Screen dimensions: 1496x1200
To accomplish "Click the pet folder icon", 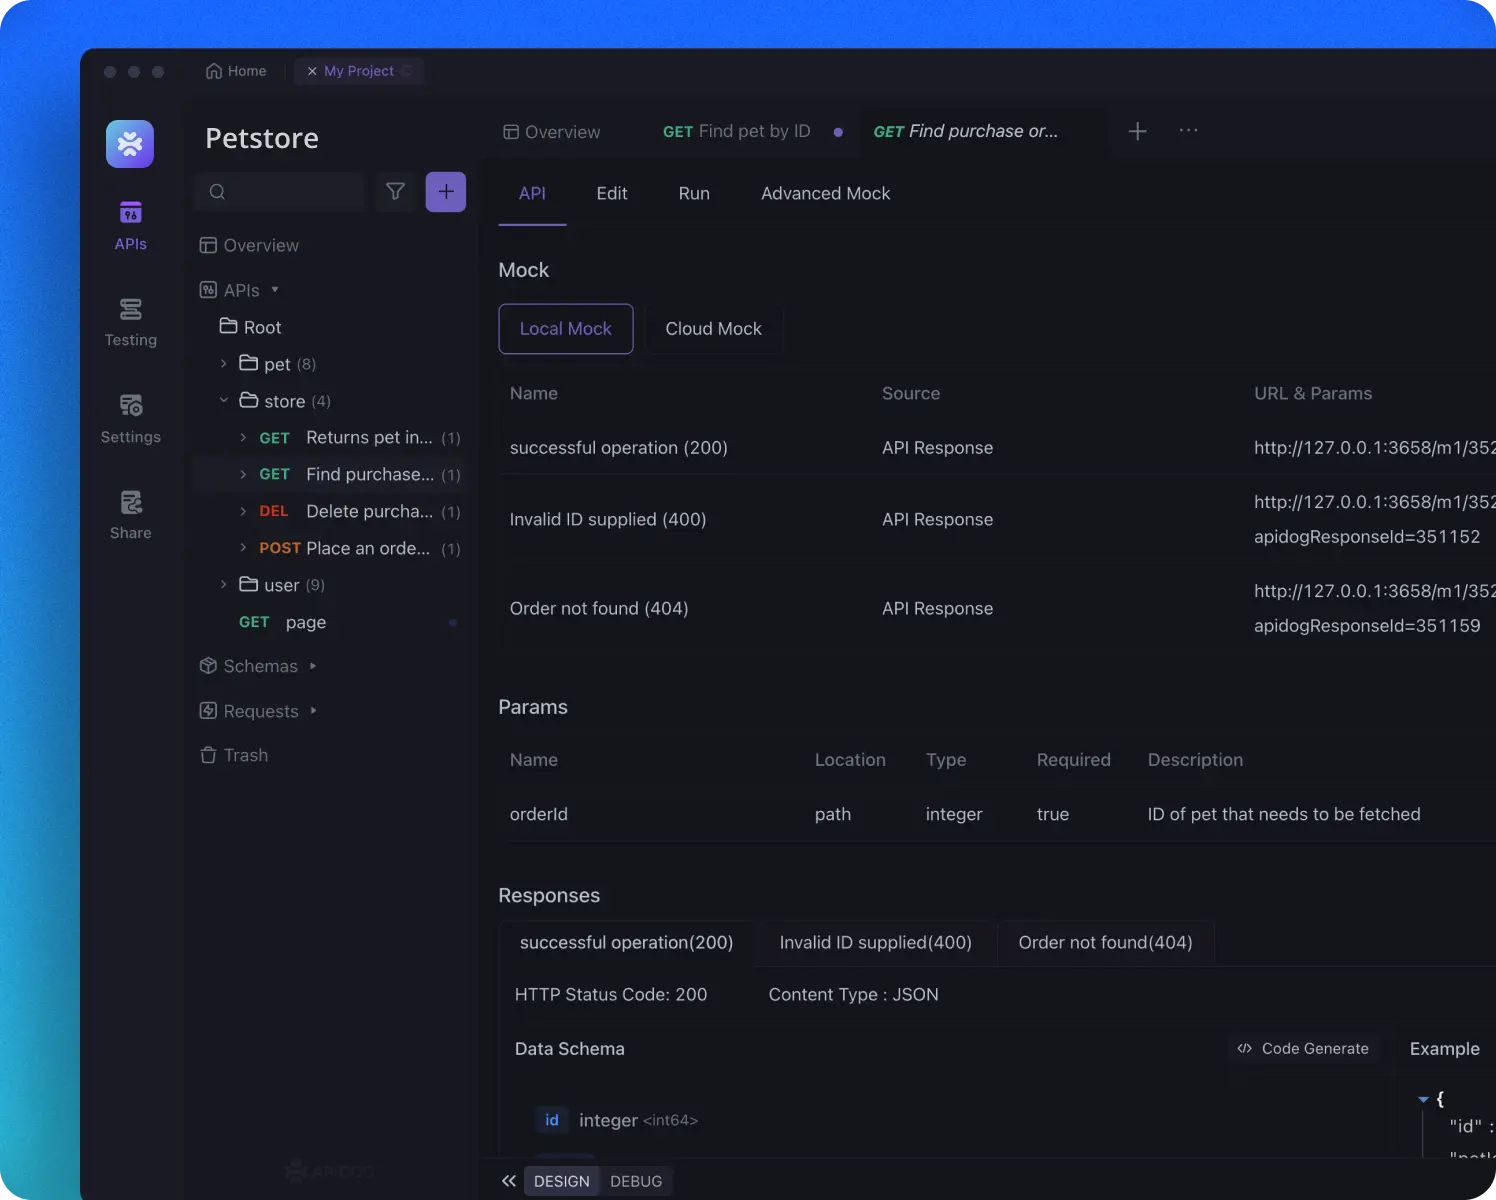I will pyautogui.click(x=248, y=363).
